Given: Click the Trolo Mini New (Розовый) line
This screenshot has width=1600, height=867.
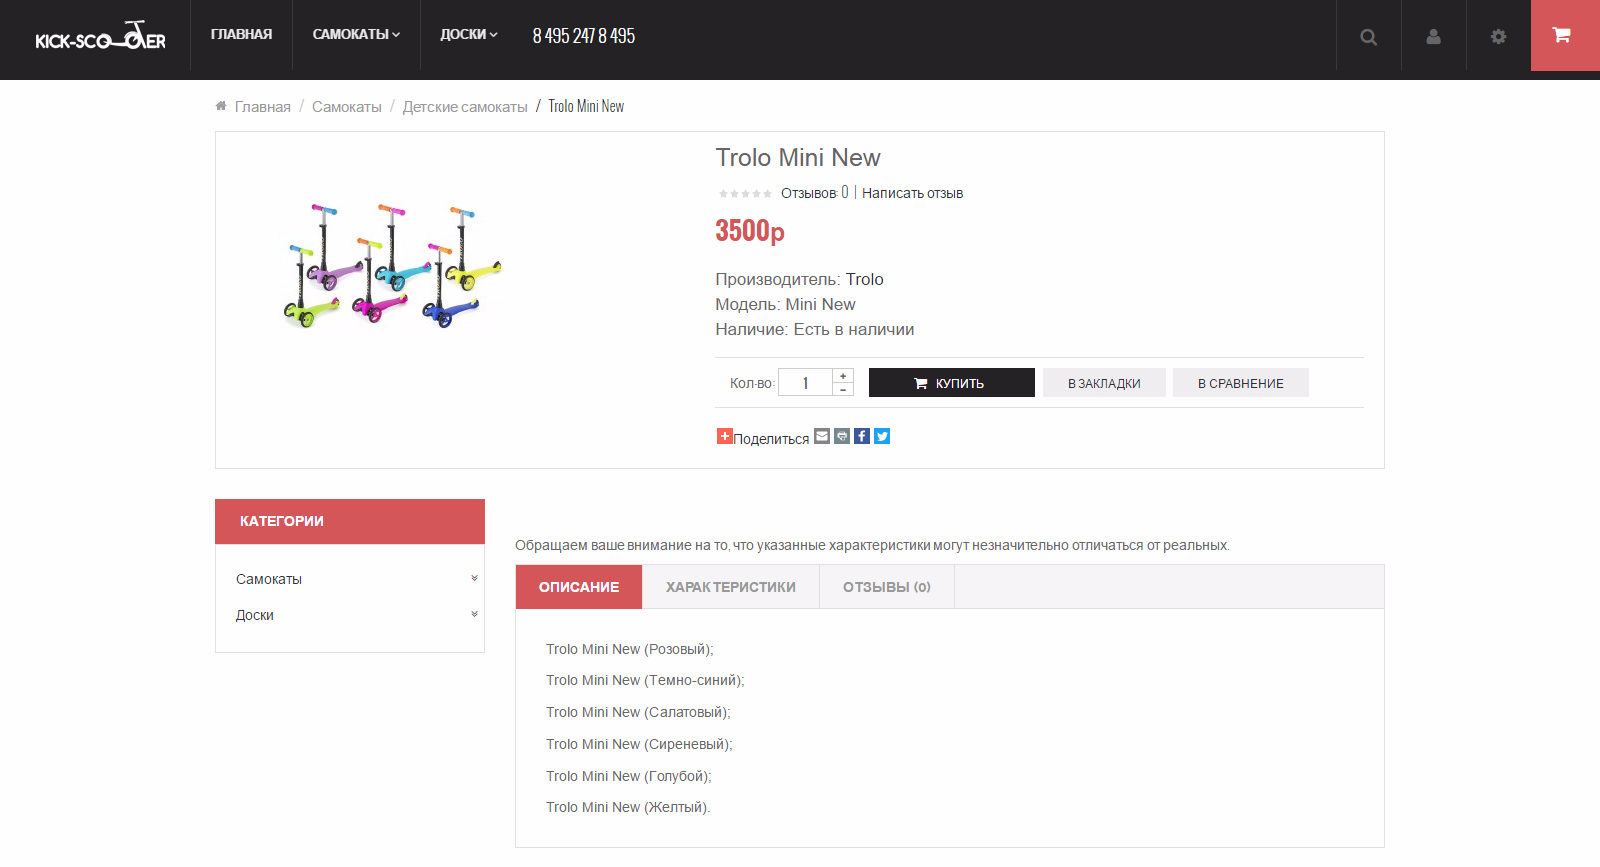Looking at the screenshot, I should pyautogui.click(x=630, y=649).
